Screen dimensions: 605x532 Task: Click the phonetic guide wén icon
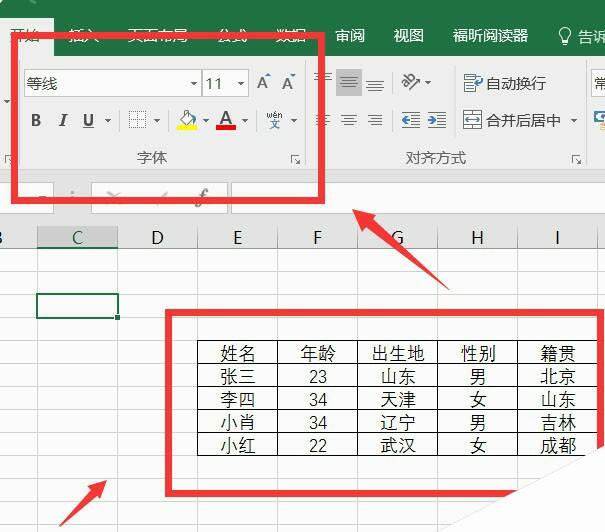(x=274, y=120)
